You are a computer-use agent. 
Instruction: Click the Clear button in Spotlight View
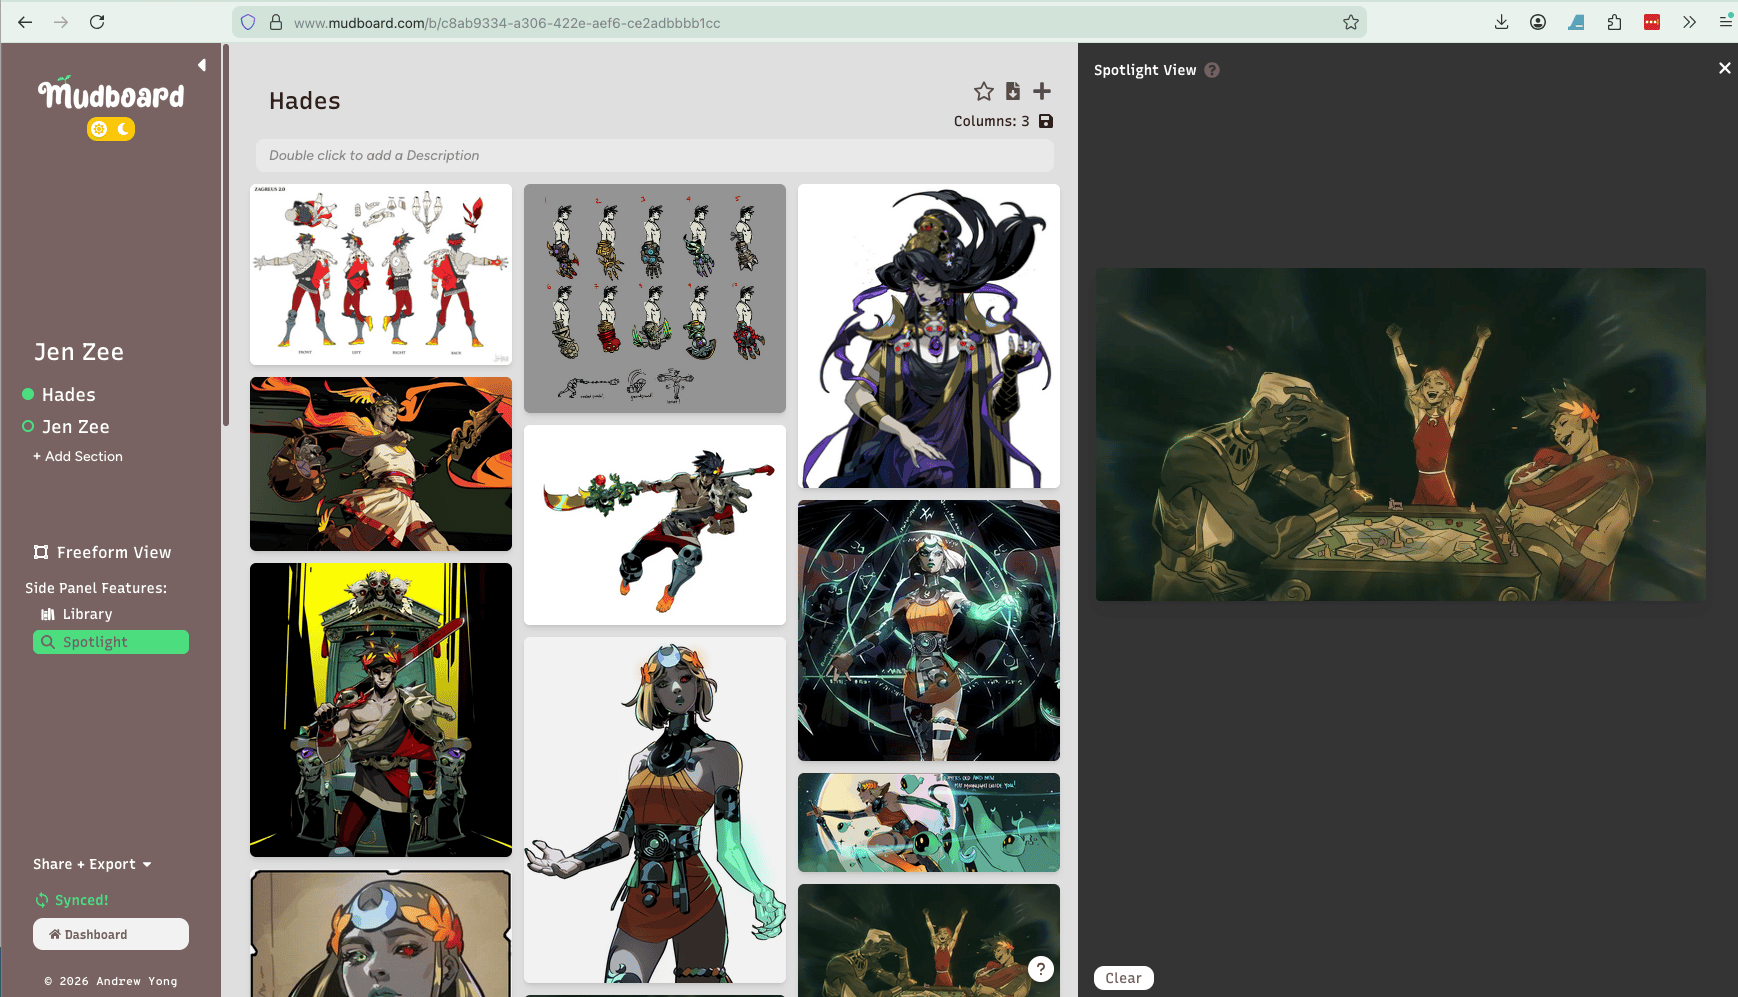(x=1123, y=978)
